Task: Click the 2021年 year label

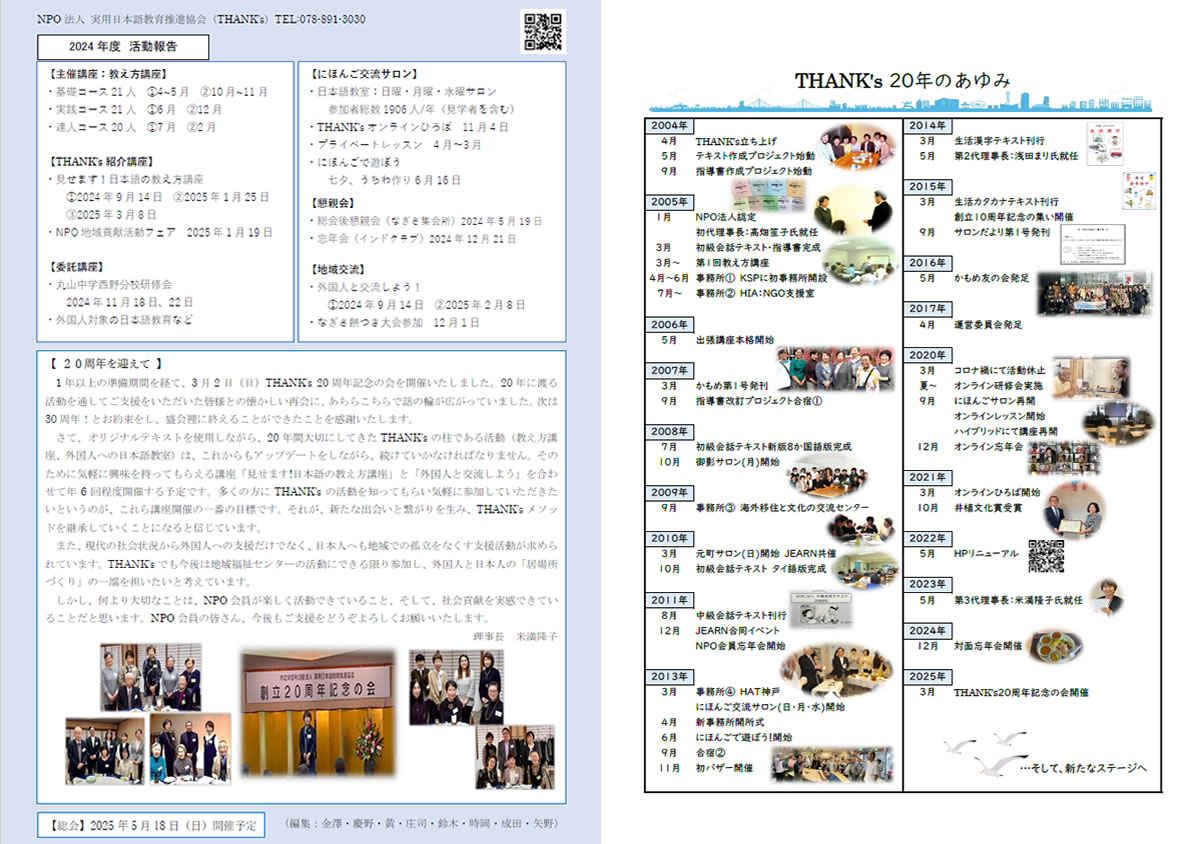Action: click(x=927, y=477)
